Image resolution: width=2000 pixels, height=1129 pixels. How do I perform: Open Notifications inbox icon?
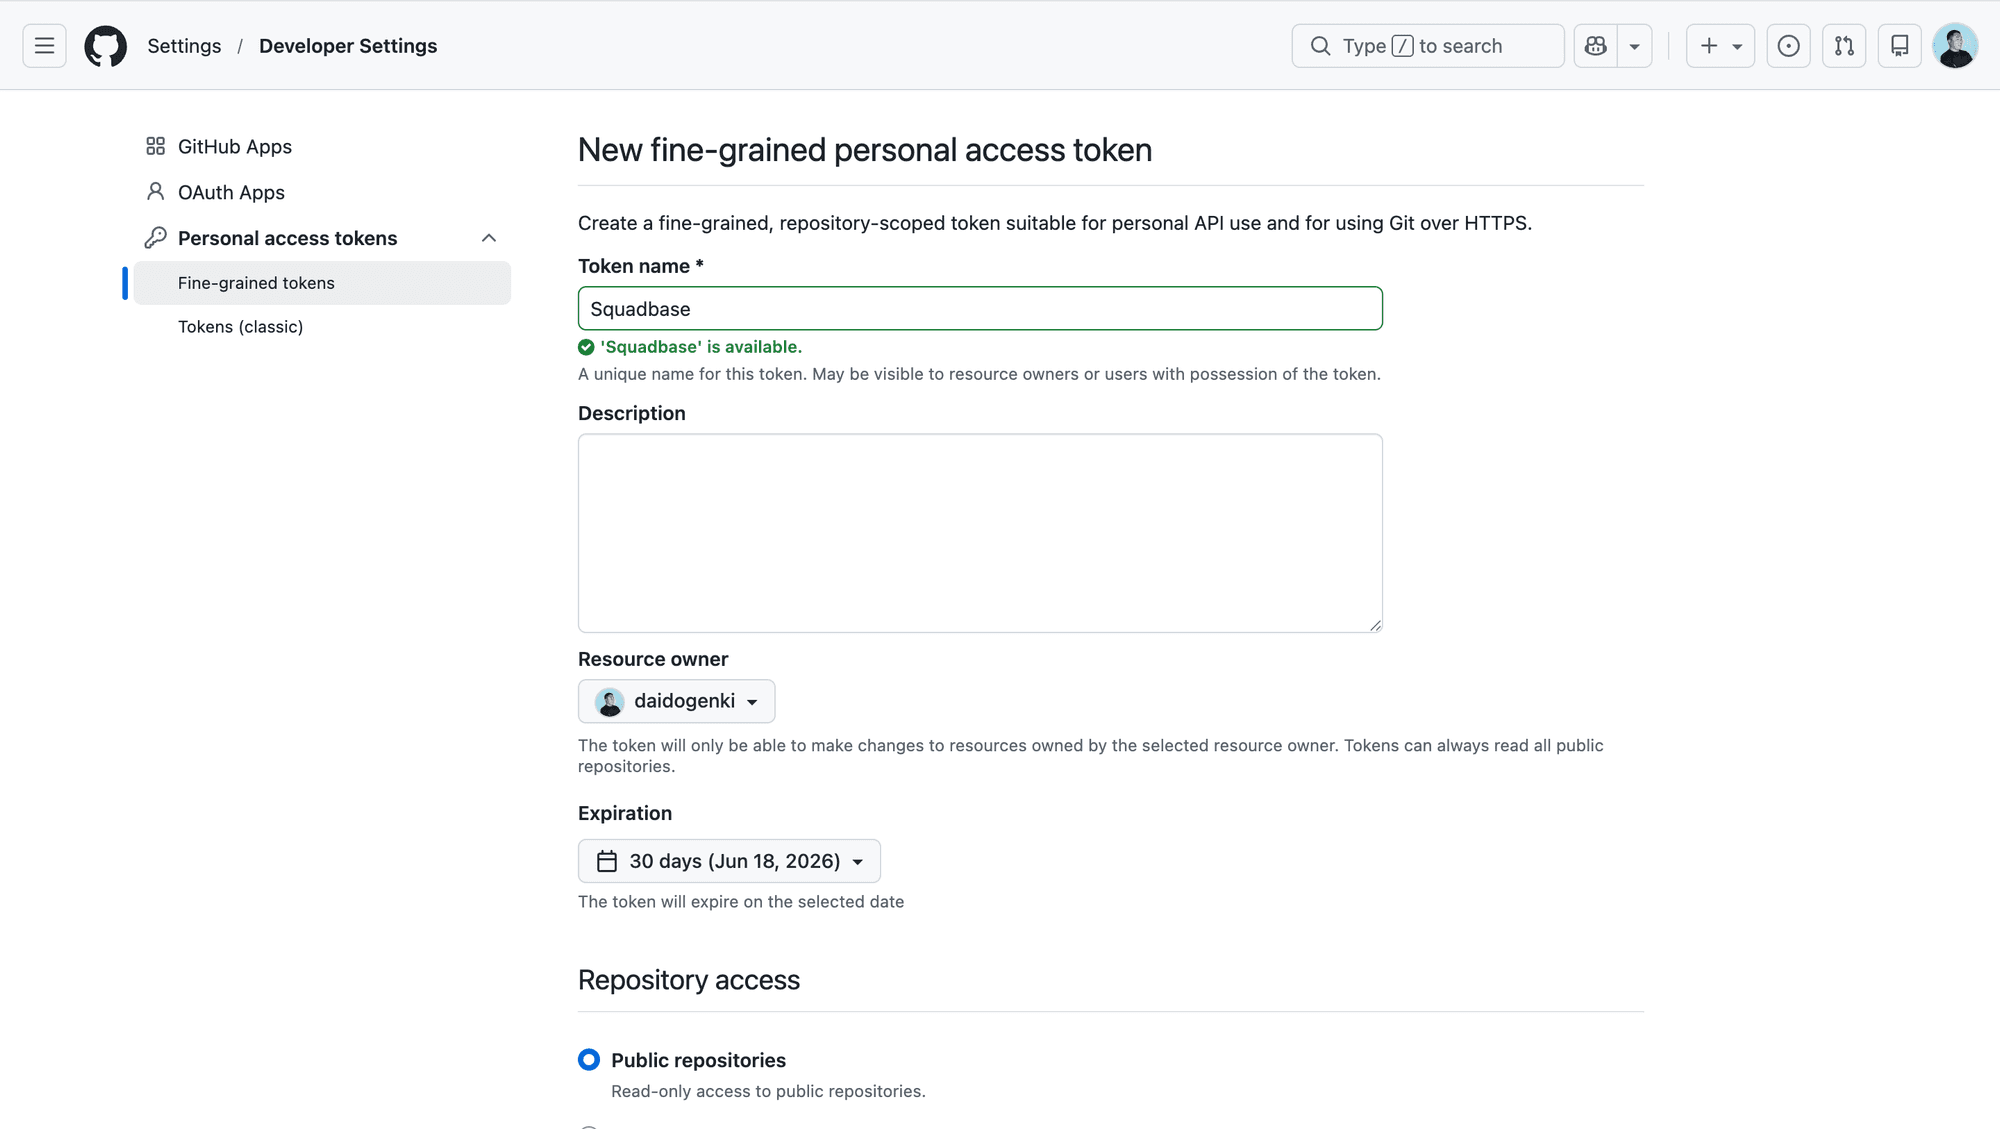point(1900,46)
